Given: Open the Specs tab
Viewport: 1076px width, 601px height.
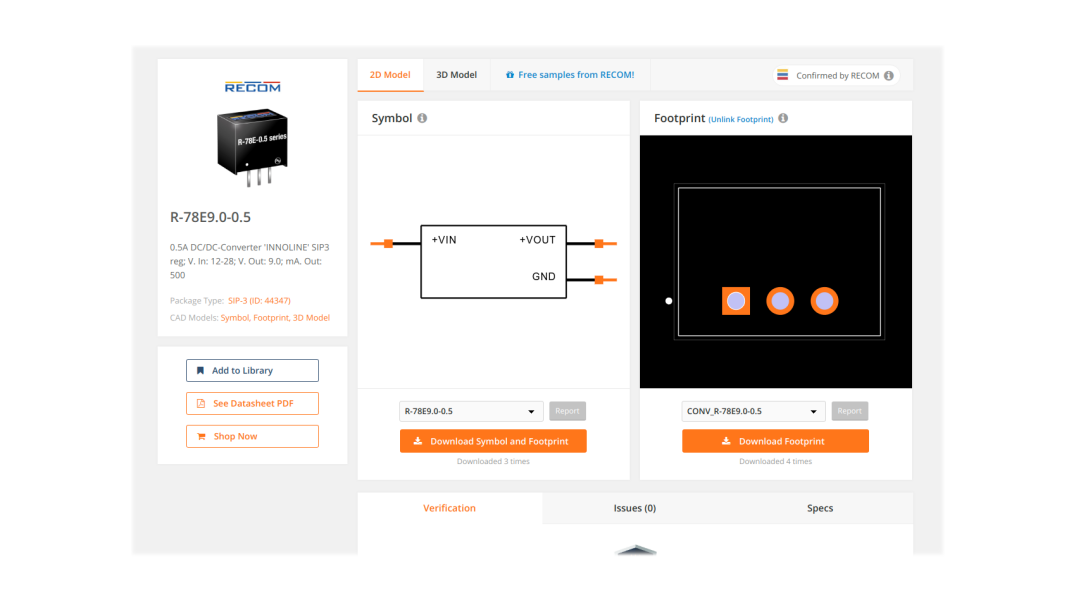Looking at the screenshot, I should point(820,508).
